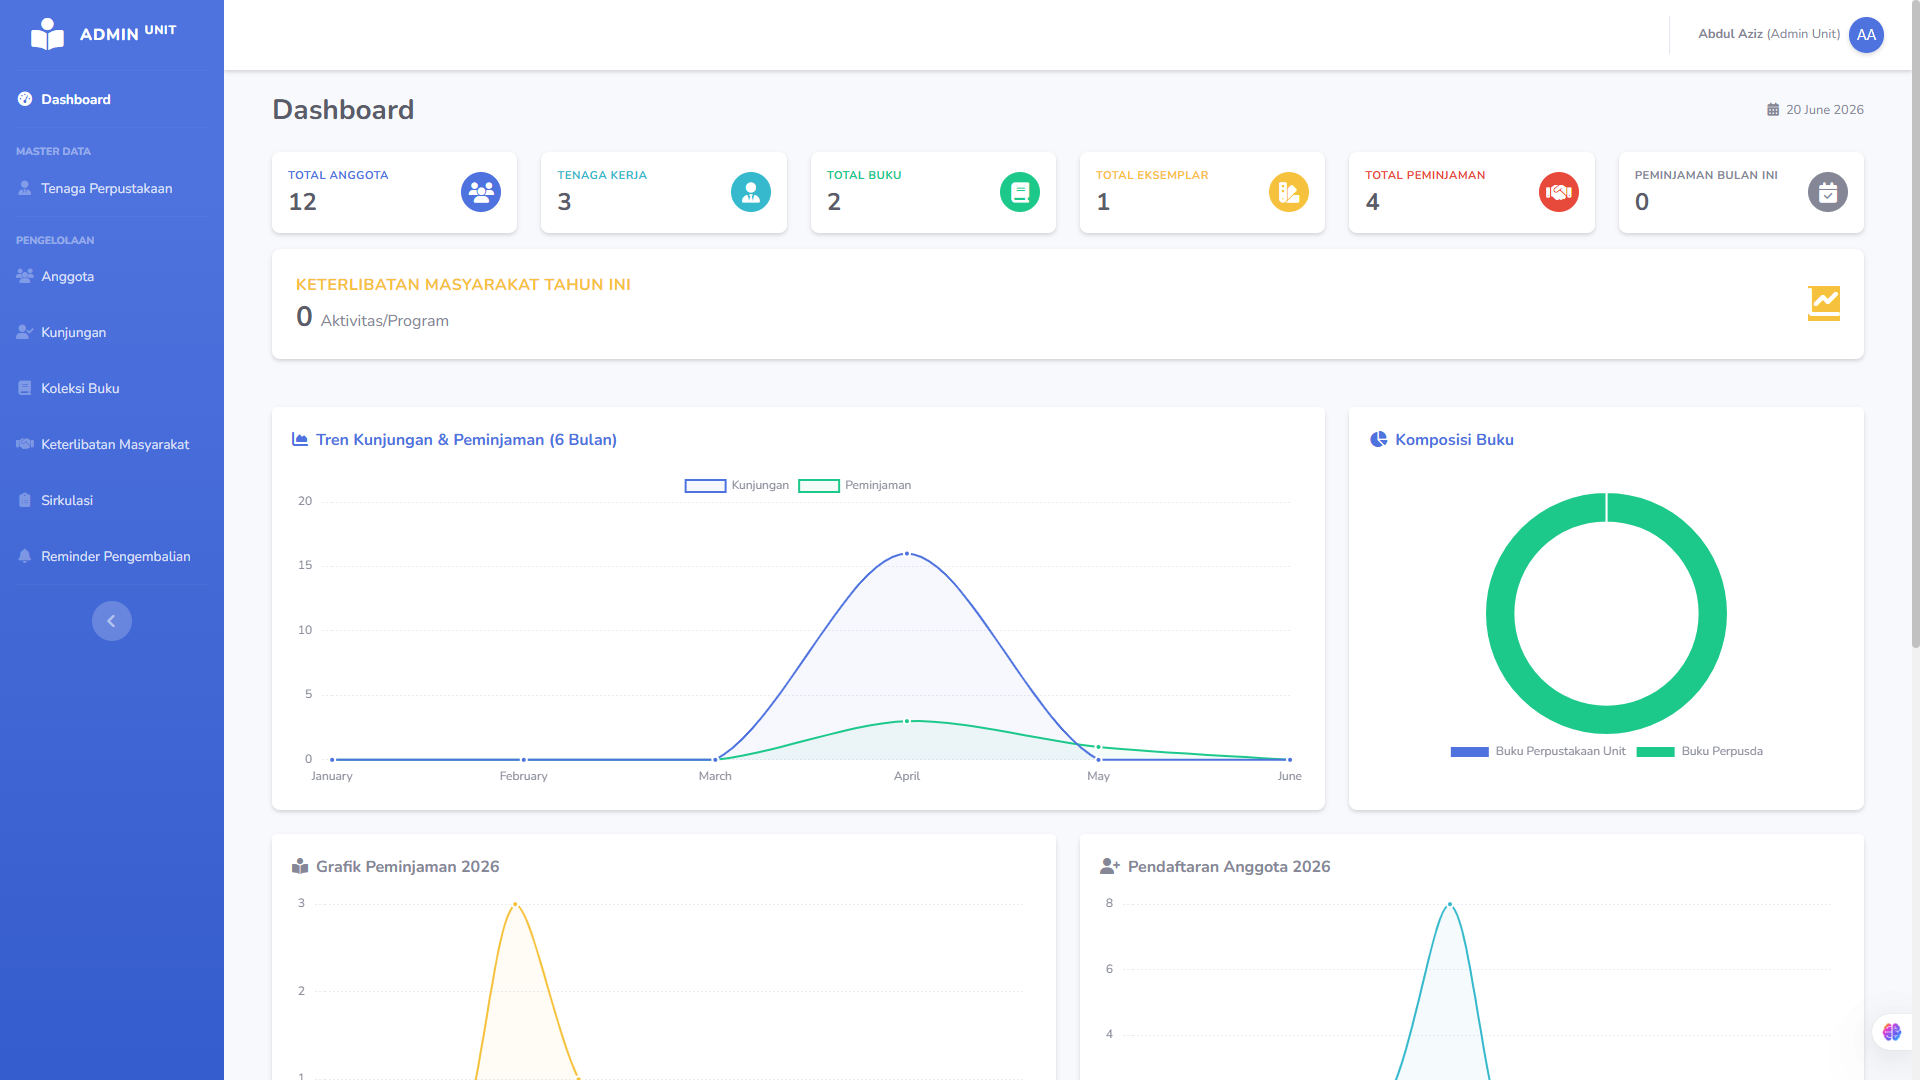Toggle the Peminjaman series in chart legend

tap(855, 485)
